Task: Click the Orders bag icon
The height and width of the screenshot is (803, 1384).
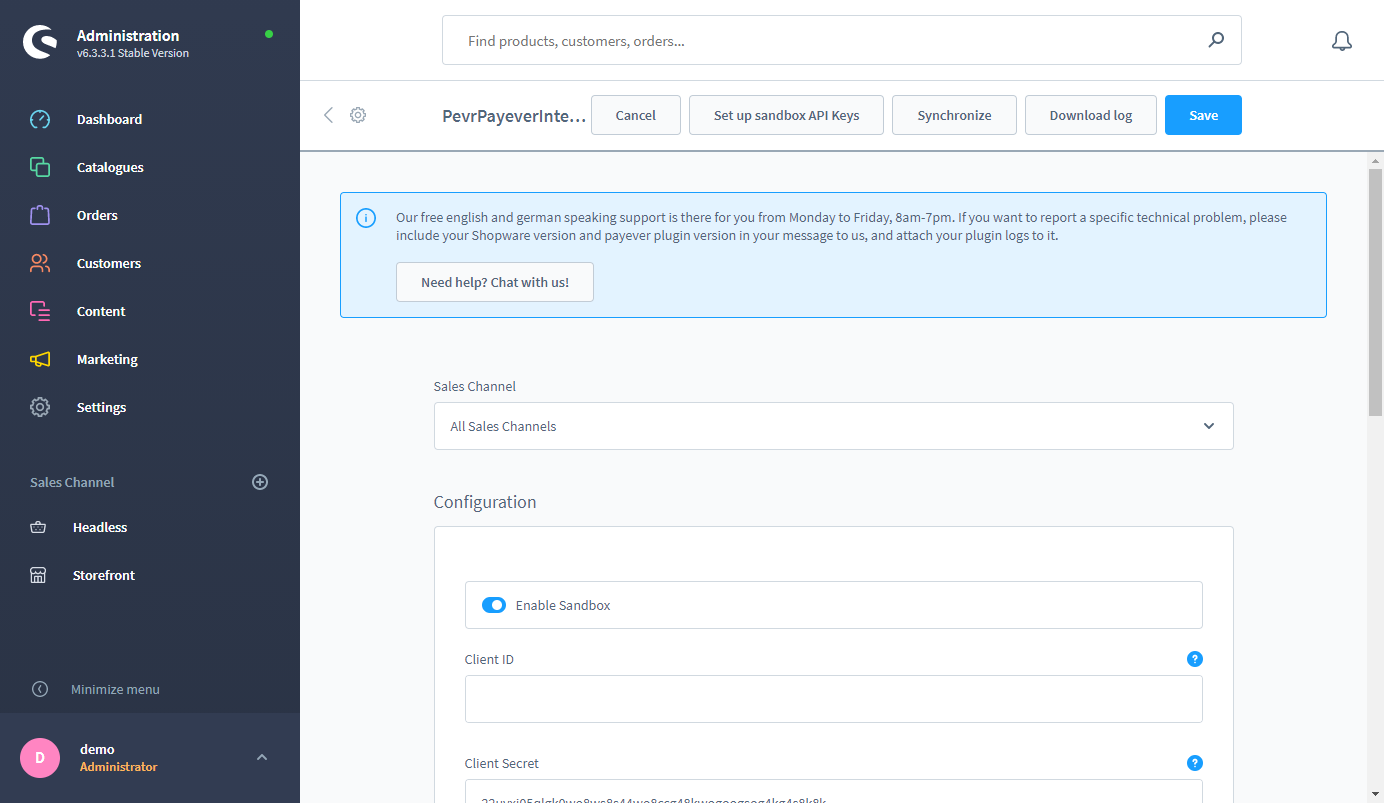Action: pyautogui.click(x=40, y=215)
